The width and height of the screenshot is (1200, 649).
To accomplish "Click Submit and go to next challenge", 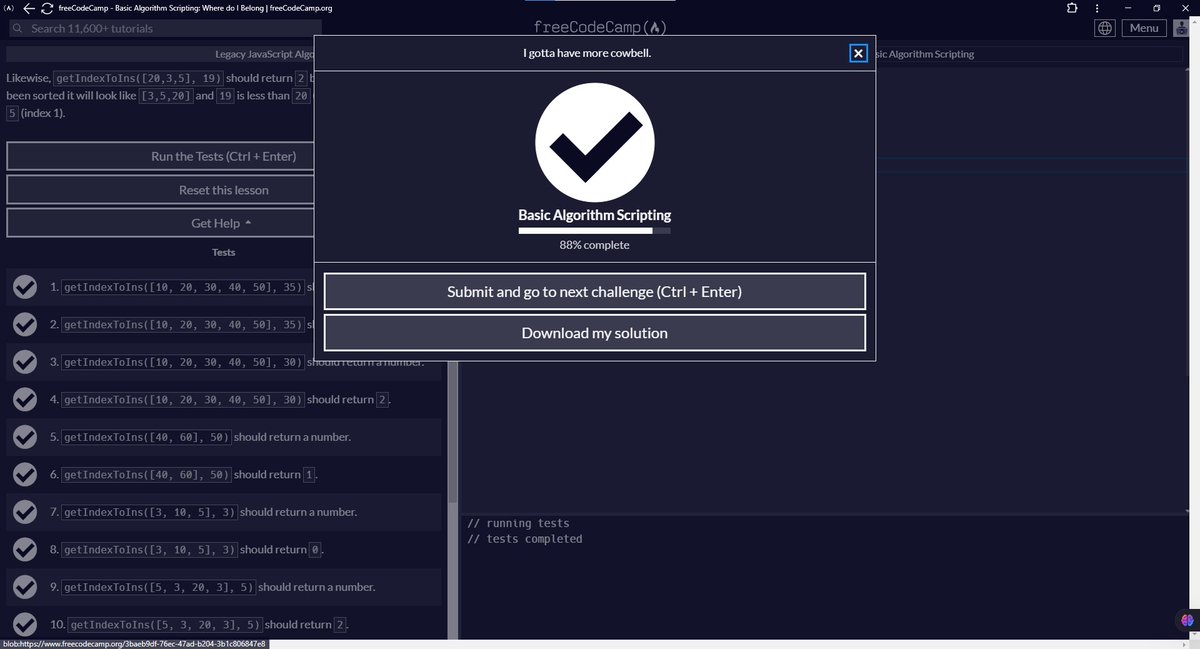I will pos(594,292).
